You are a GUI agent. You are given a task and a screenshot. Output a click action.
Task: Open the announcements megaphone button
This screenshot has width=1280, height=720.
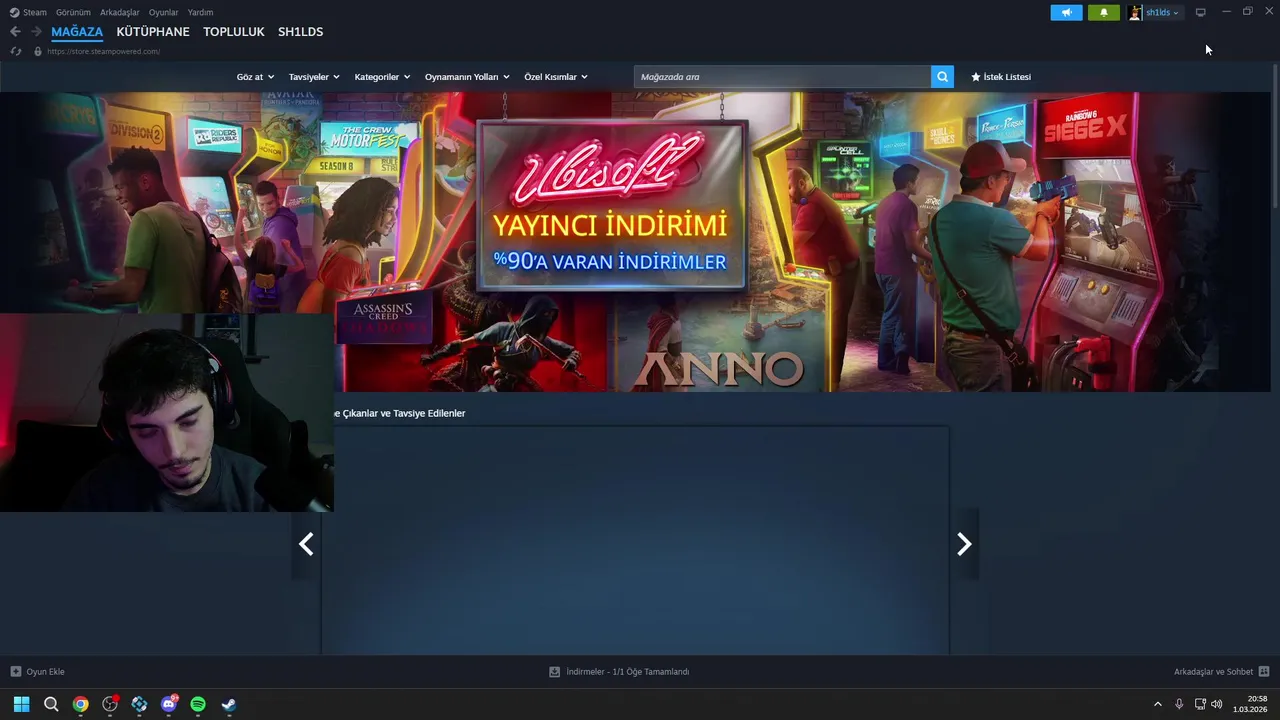[1066, 12]
